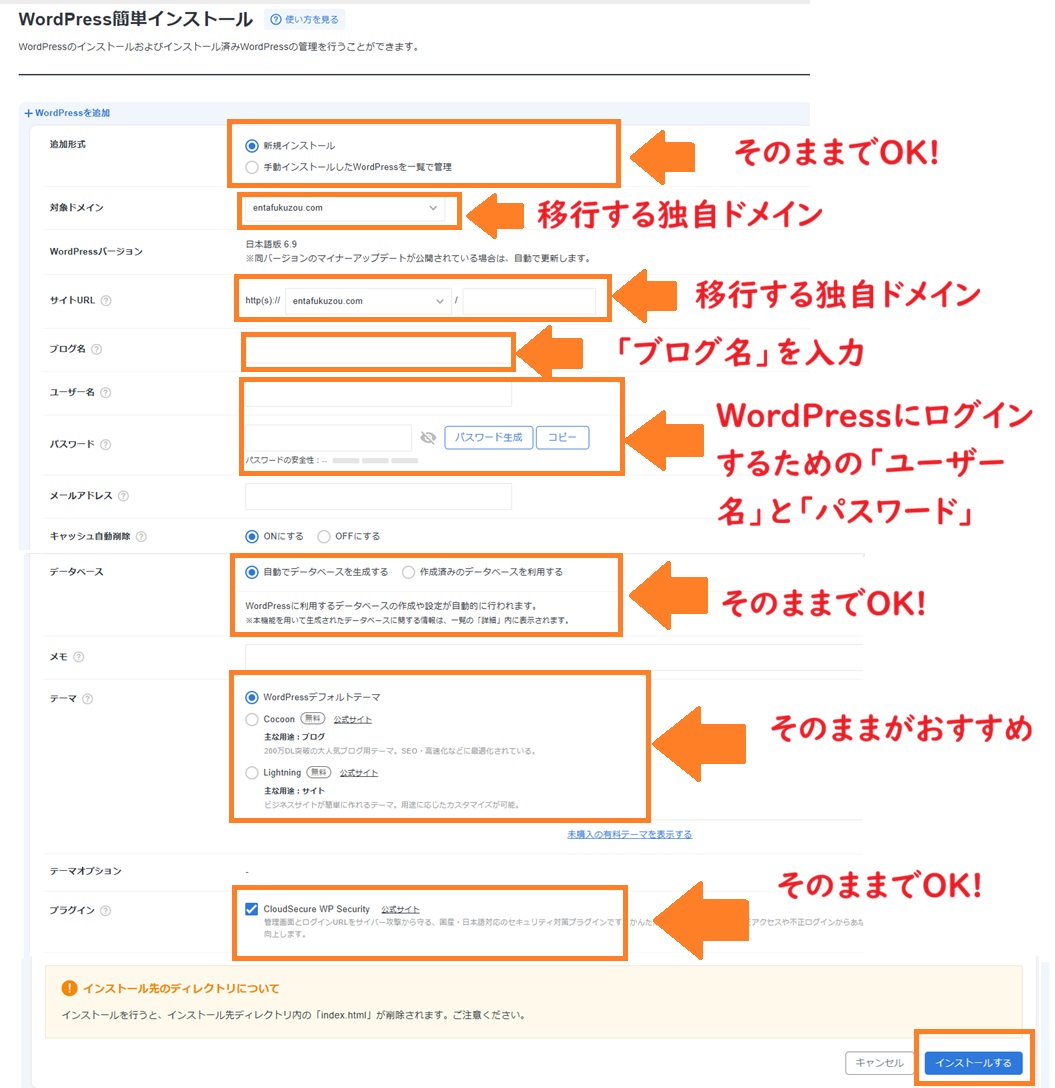Open the Cocoon 公式サイト link
1055x1088 pixels.
click(352, 718)
